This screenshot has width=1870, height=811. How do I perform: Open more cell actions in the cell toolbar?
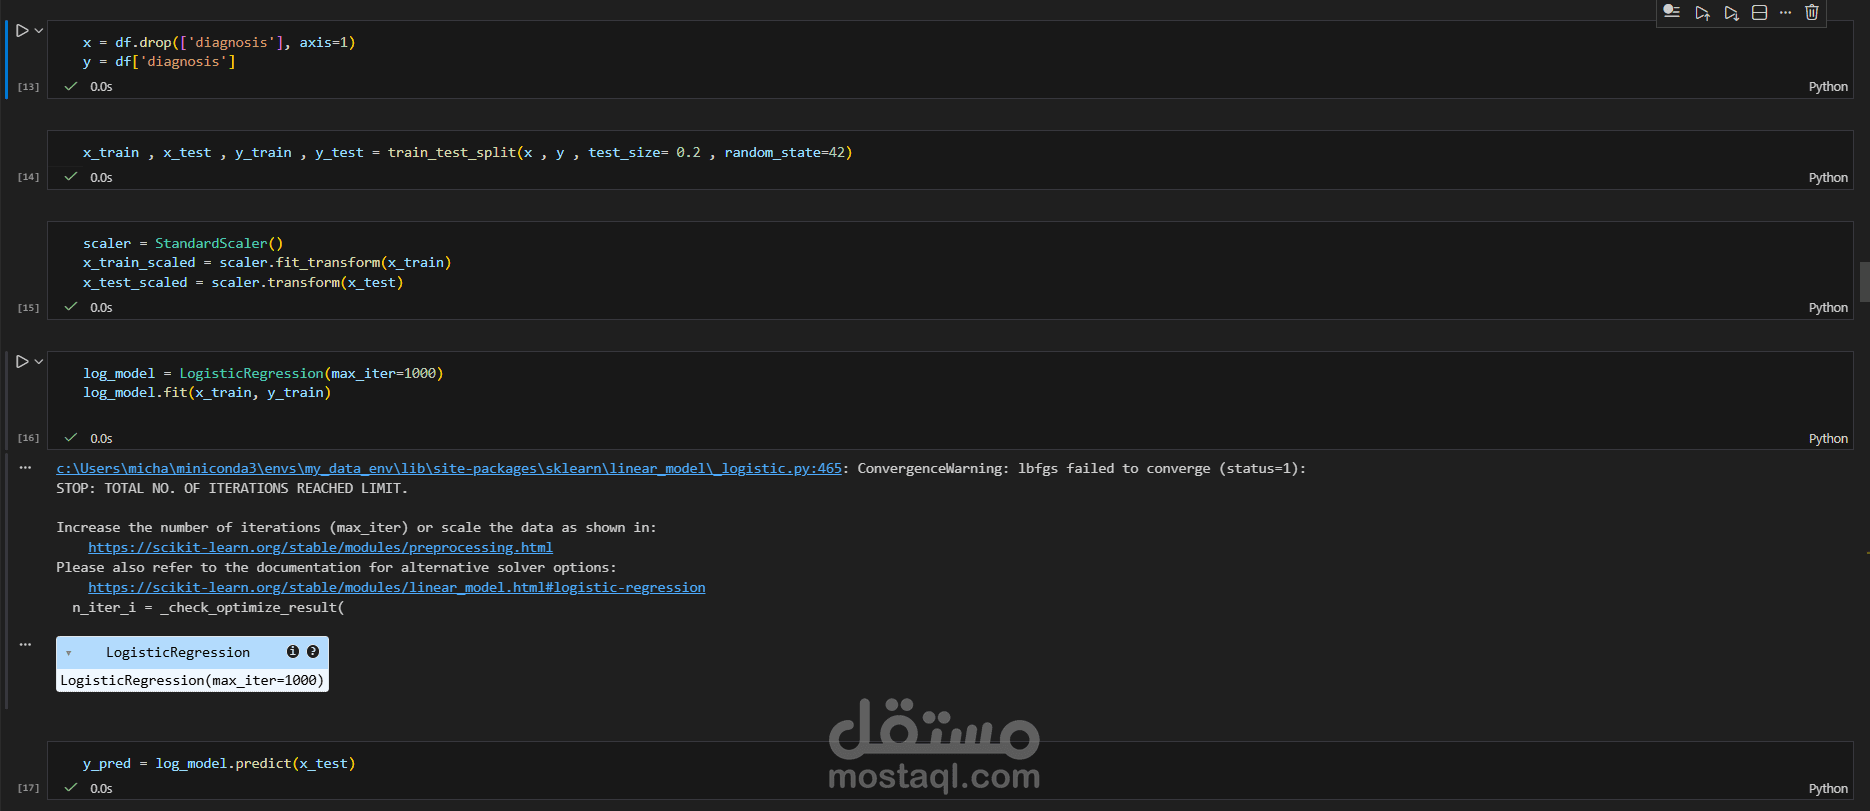(1785, 13)
